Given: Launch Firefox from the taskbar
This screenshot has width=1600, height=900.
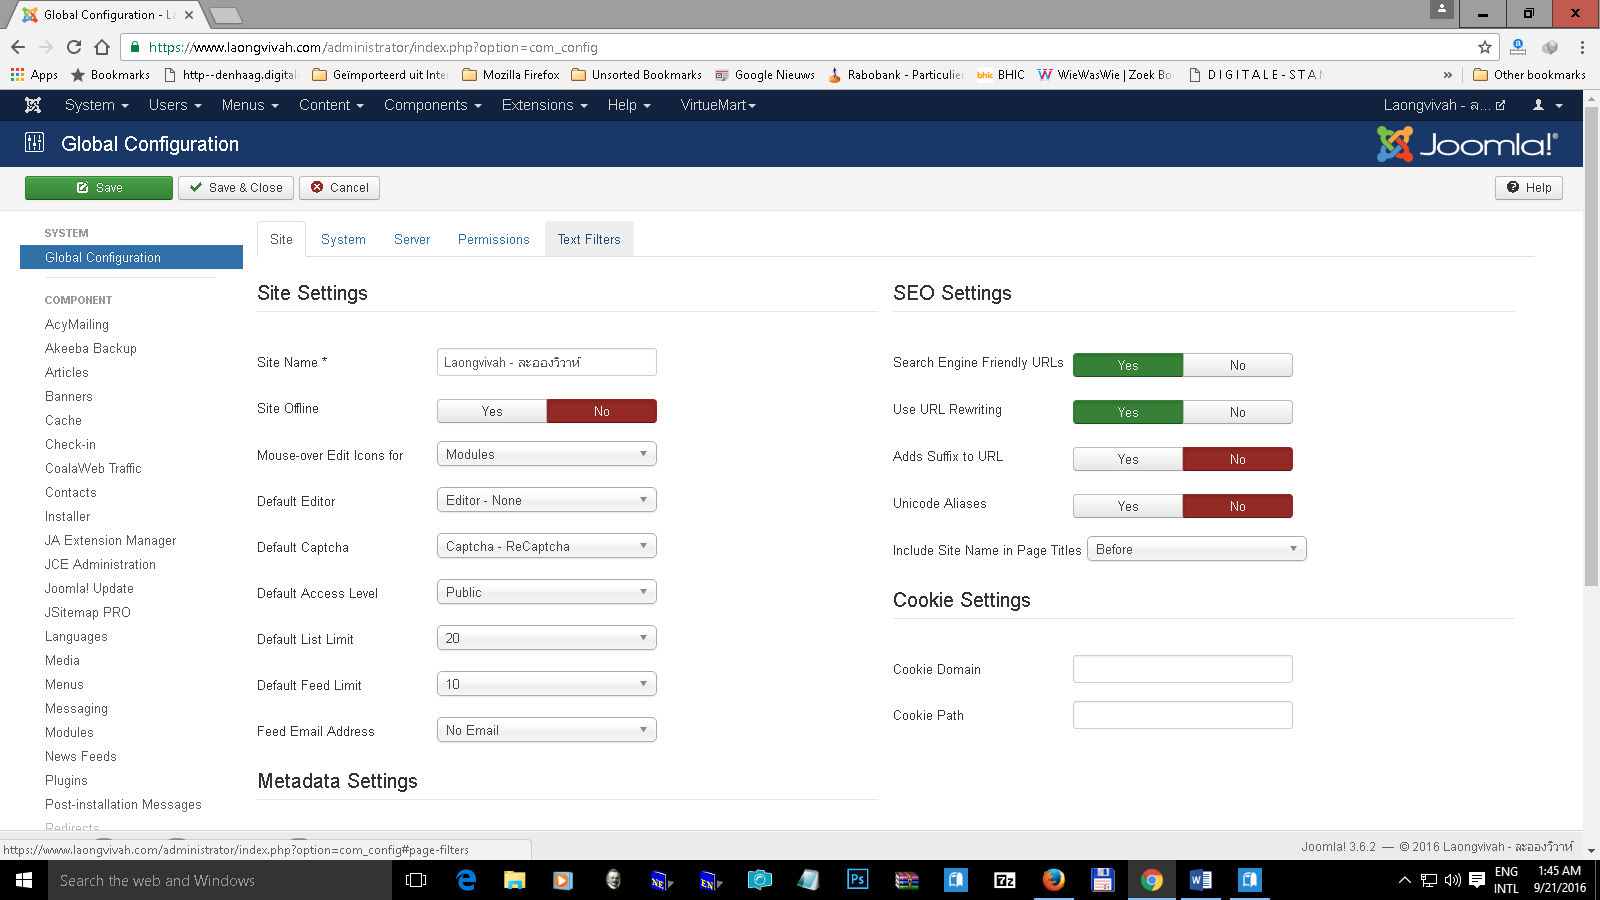Looking at the screenshot, I should click(x=1053, y=880).
